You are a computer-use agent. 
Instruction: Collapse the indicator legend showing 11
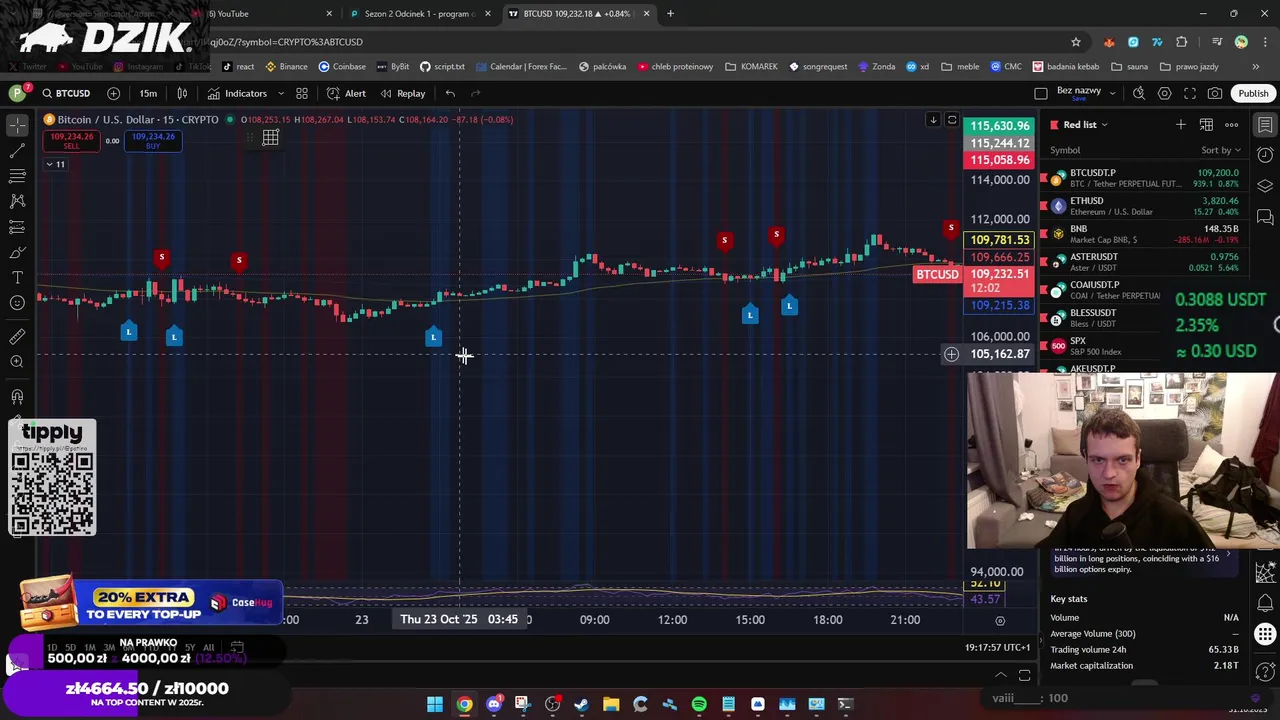pyautogui.click(x=54, y=164)
